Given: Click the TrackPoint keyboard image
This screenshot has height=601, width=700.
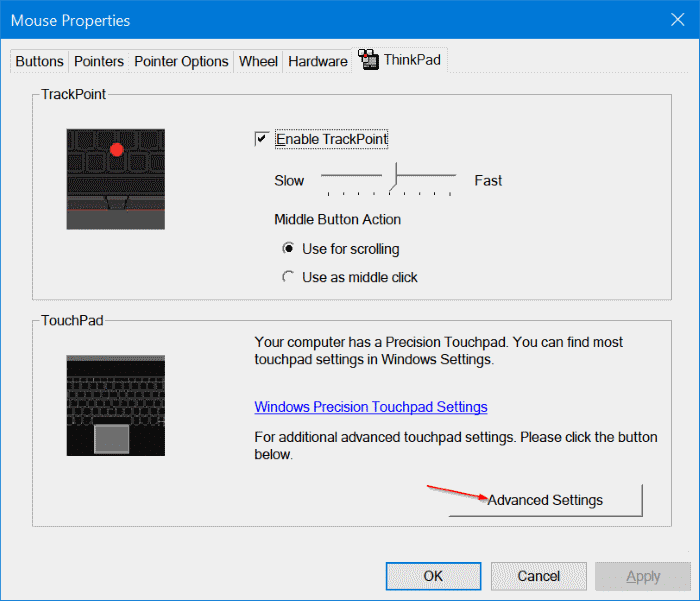Looking at the screenshot, I should tap(116, 179).
